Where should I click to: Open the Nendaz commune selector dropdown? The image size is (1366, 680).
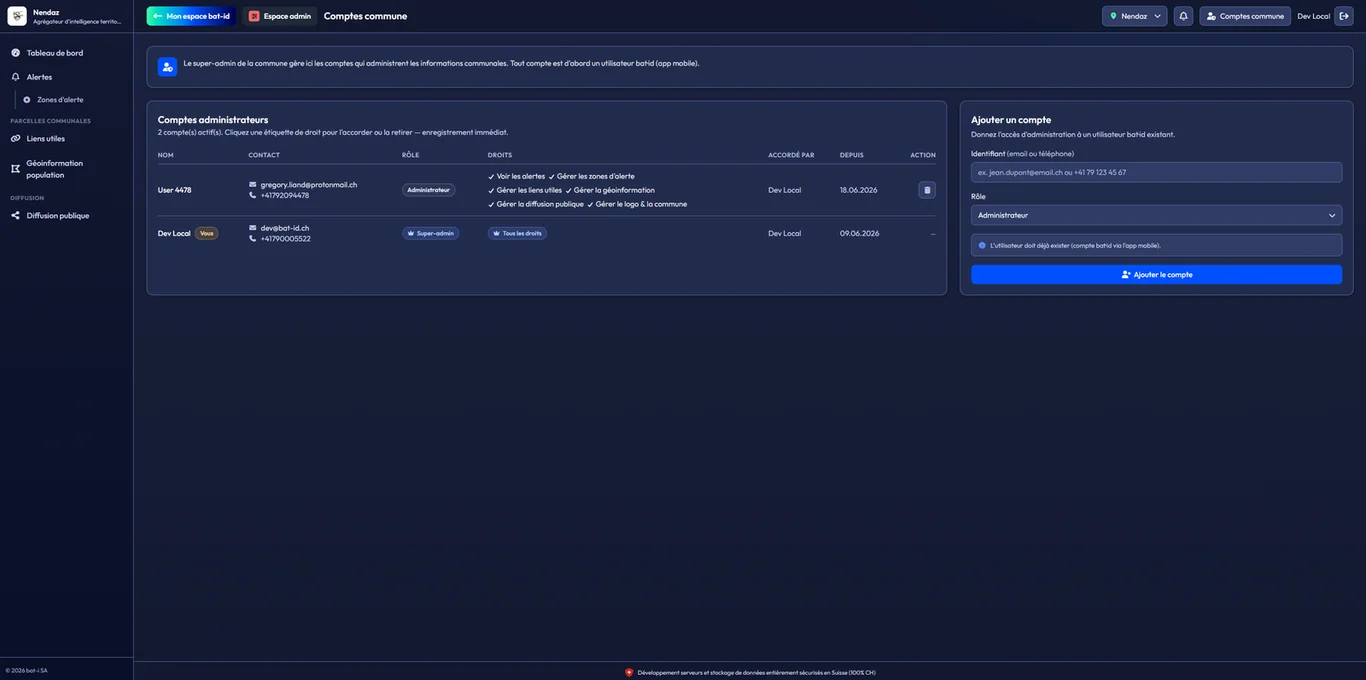coord(1134,16)
